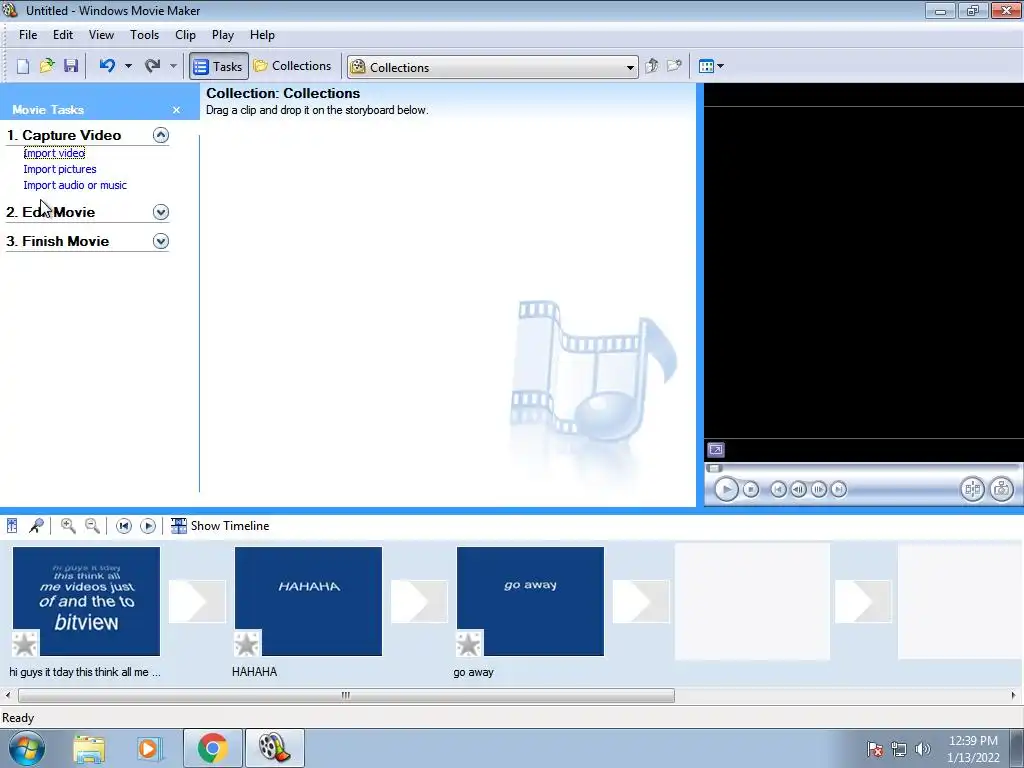Jump back in preview monitor
The image size is (1024, 768).
[x=778, y=489]
